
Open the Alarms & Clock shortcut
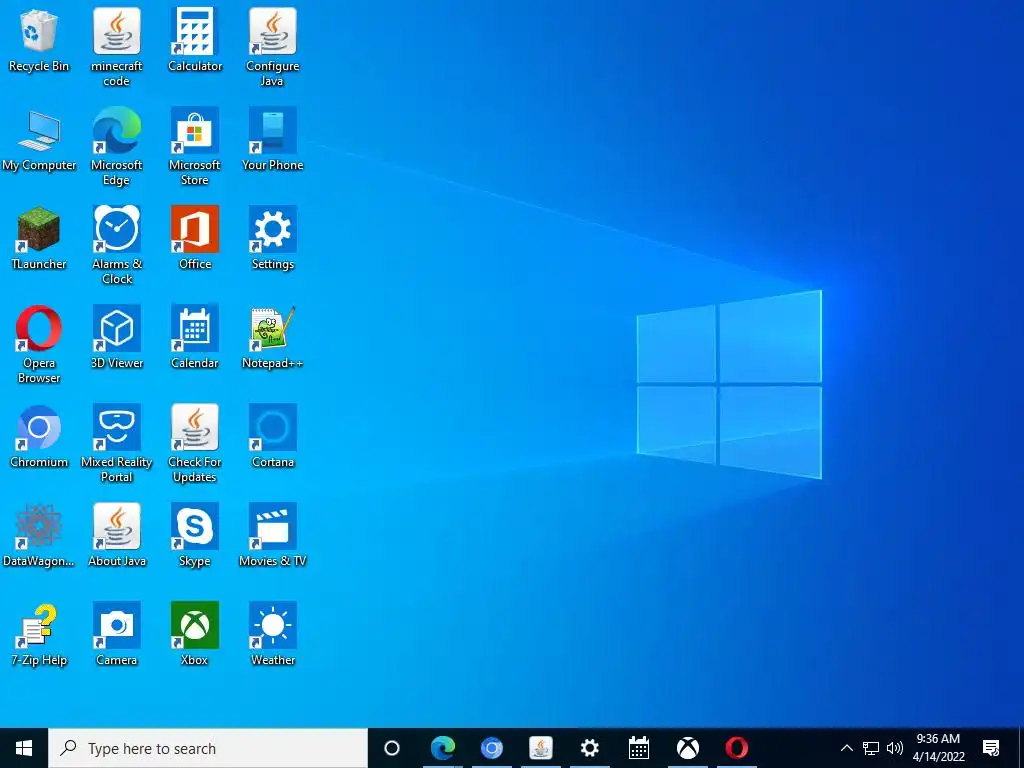pos(116,246)
